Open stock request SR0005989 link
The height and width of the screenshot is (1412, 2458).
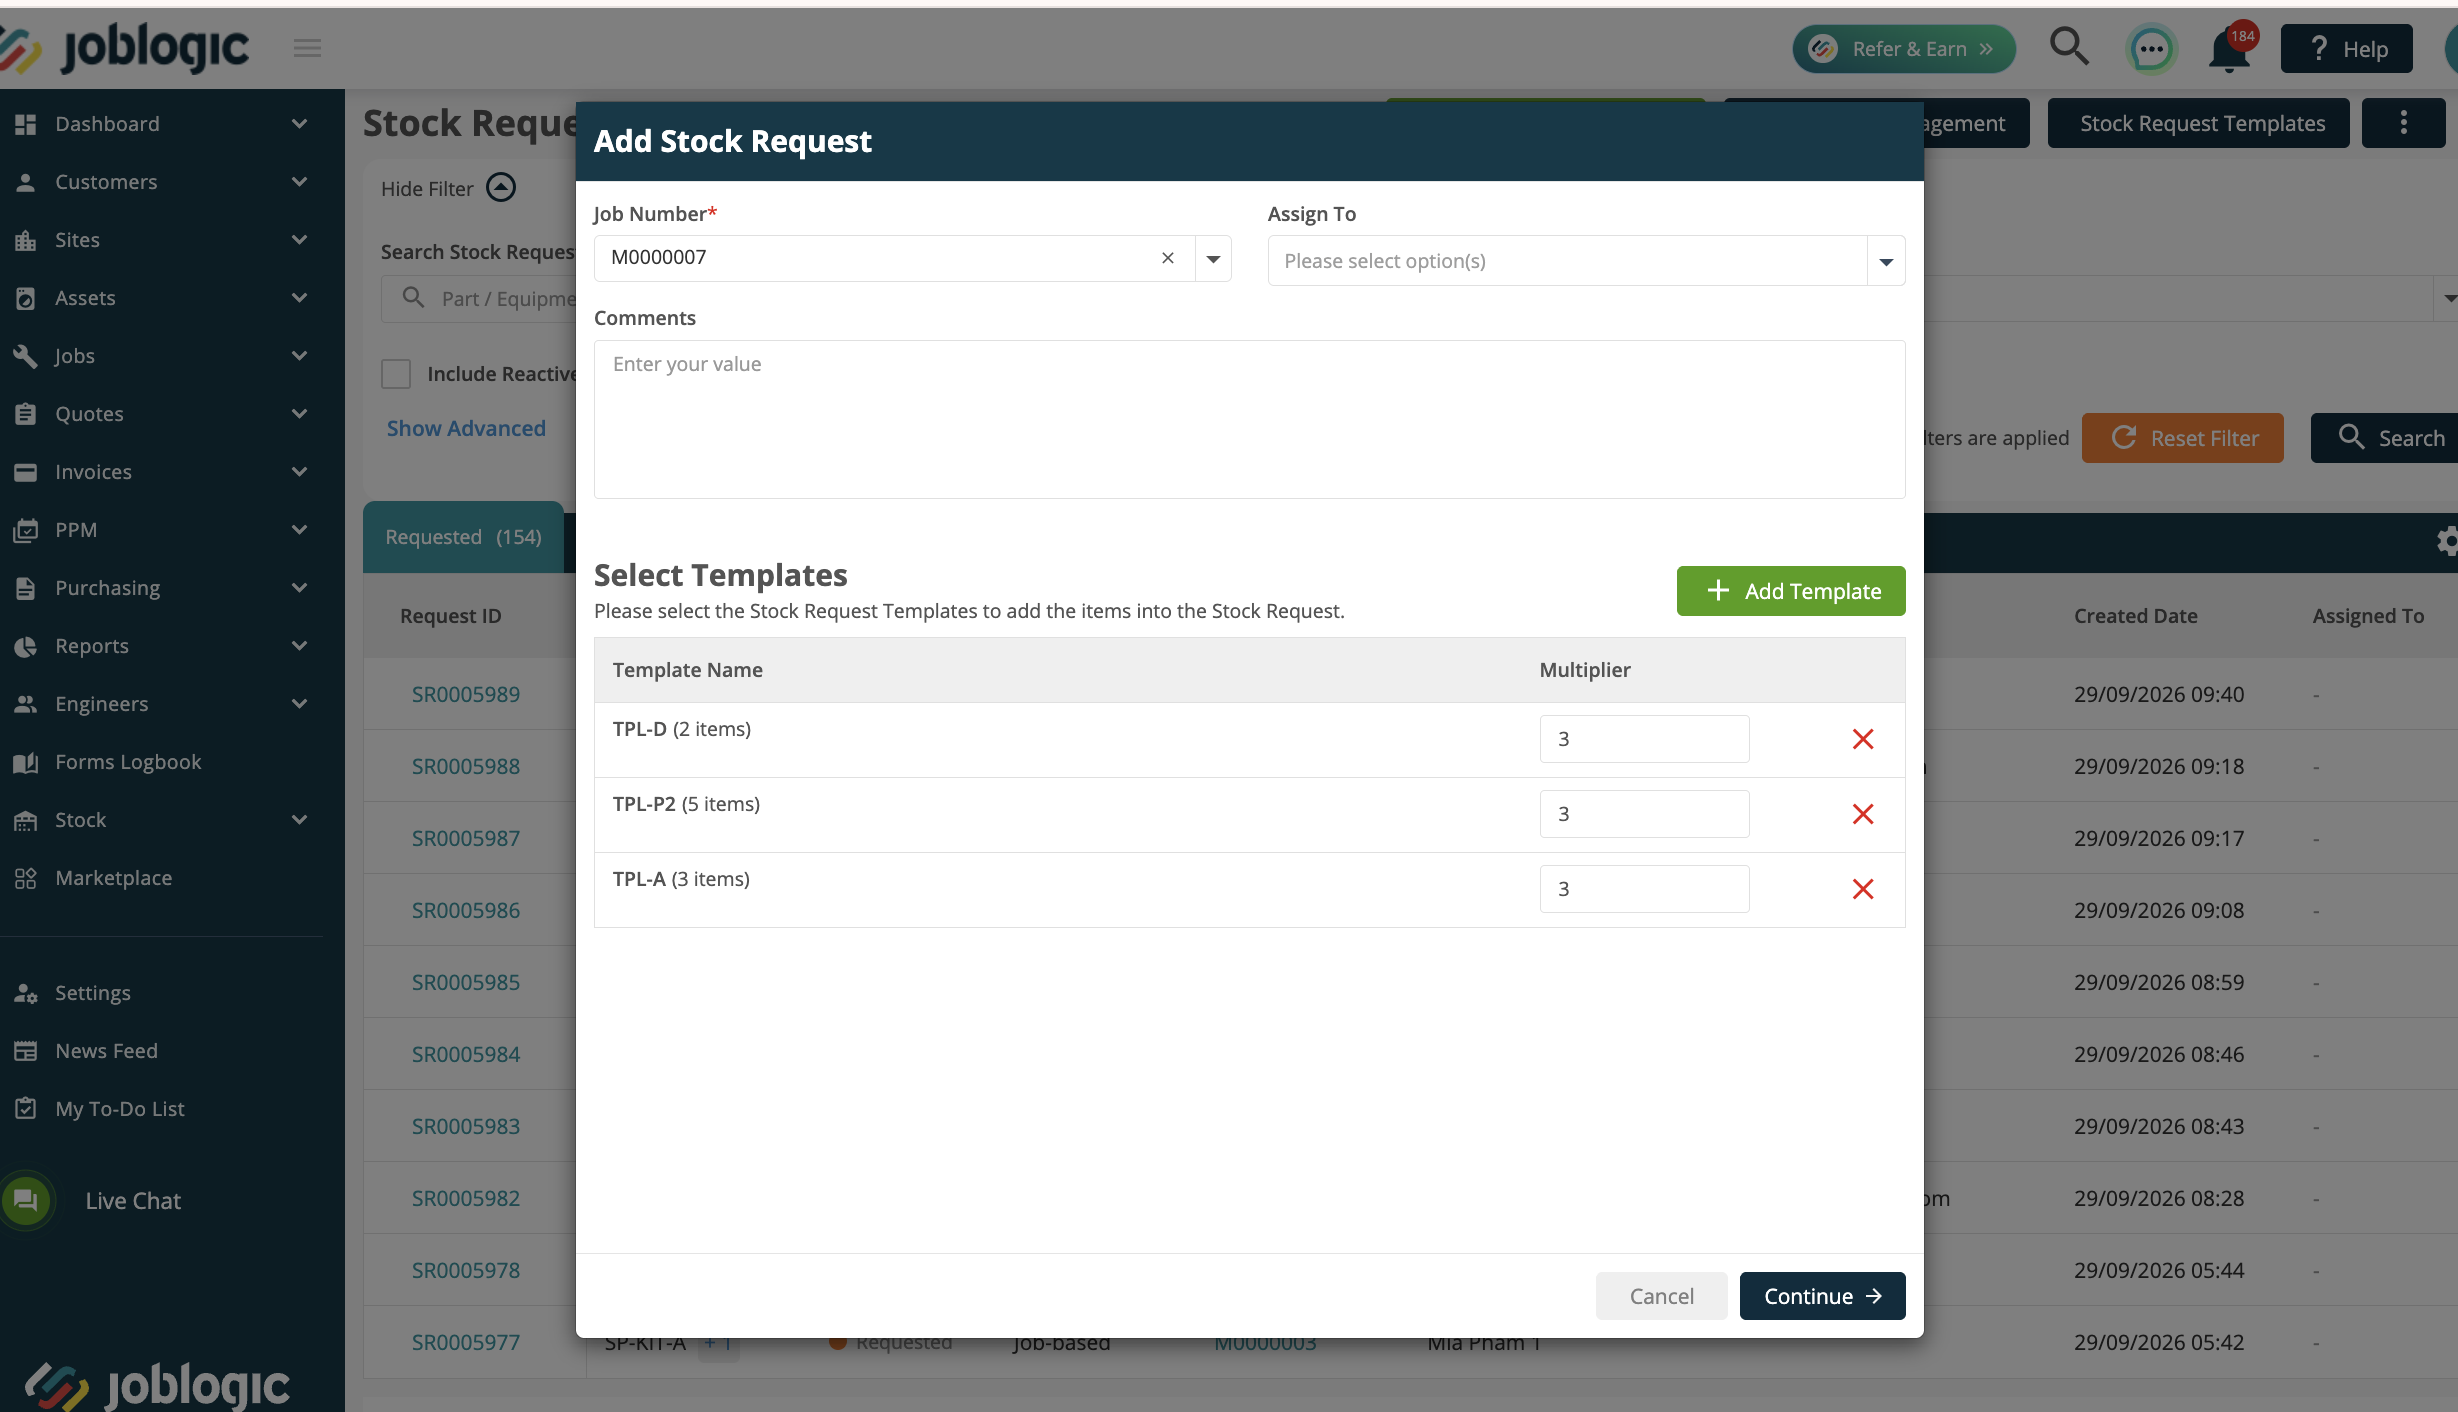466,694
